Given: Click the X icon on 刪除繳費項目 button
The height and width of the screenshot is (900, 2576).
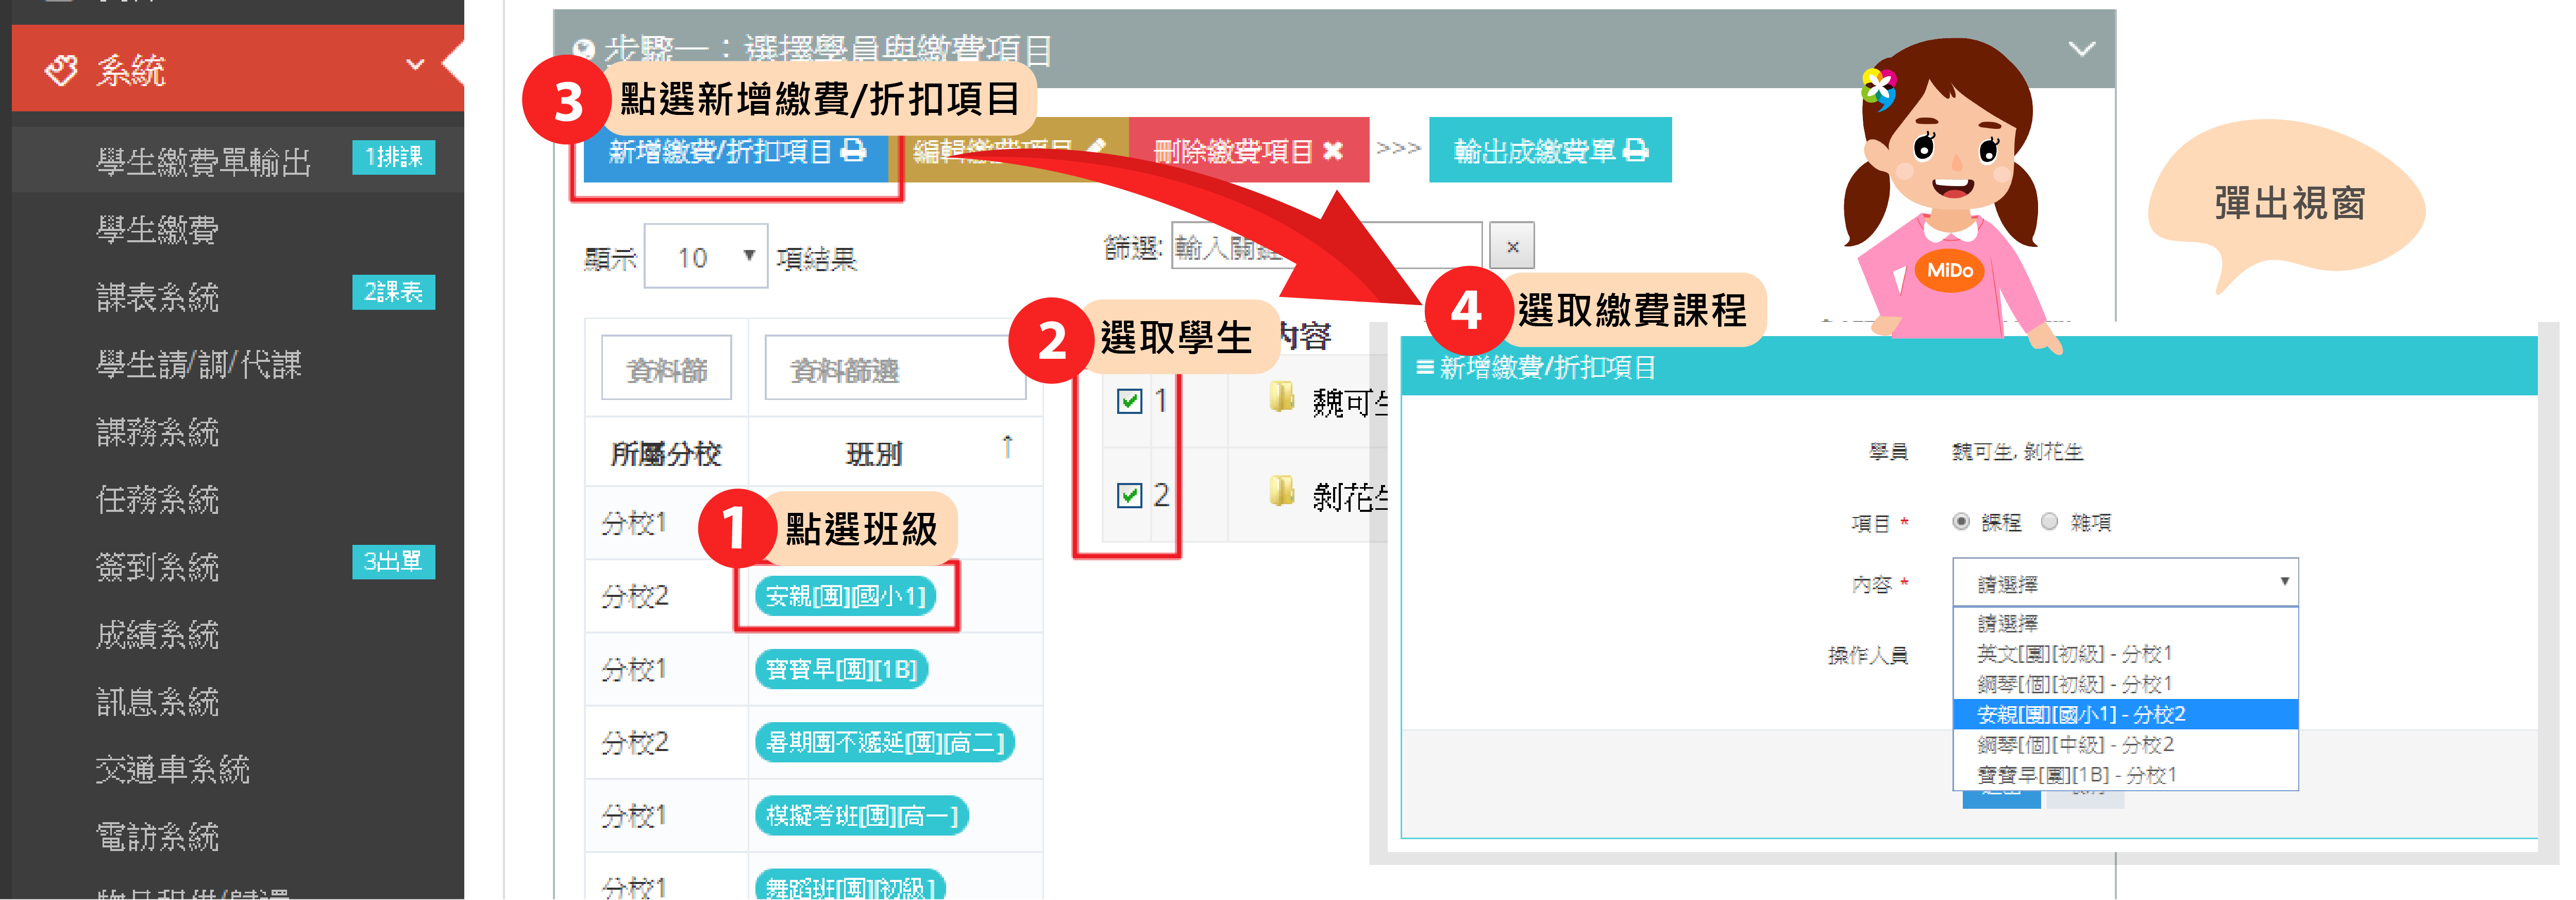Looking at the screenshot, I should 1332,151.
